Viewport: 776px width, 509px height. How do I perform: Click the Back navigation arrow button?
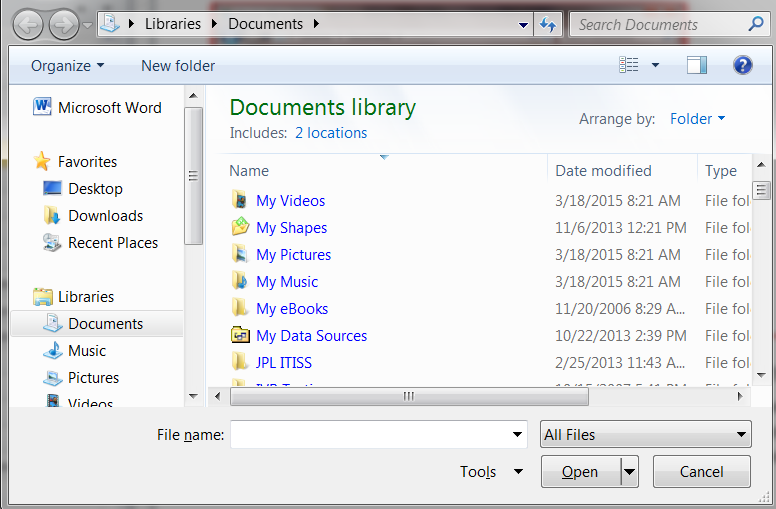point(28,25)
